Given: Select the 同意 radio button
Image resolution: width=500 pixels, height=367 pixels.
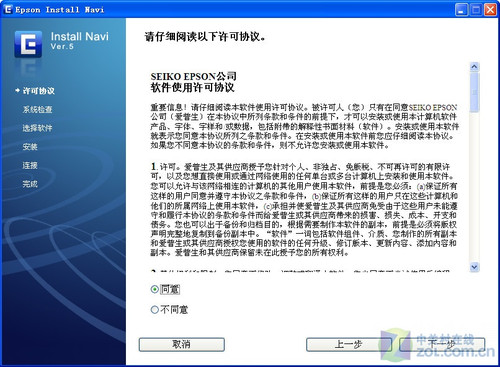Looking at the screenshot, I should 155,289.
